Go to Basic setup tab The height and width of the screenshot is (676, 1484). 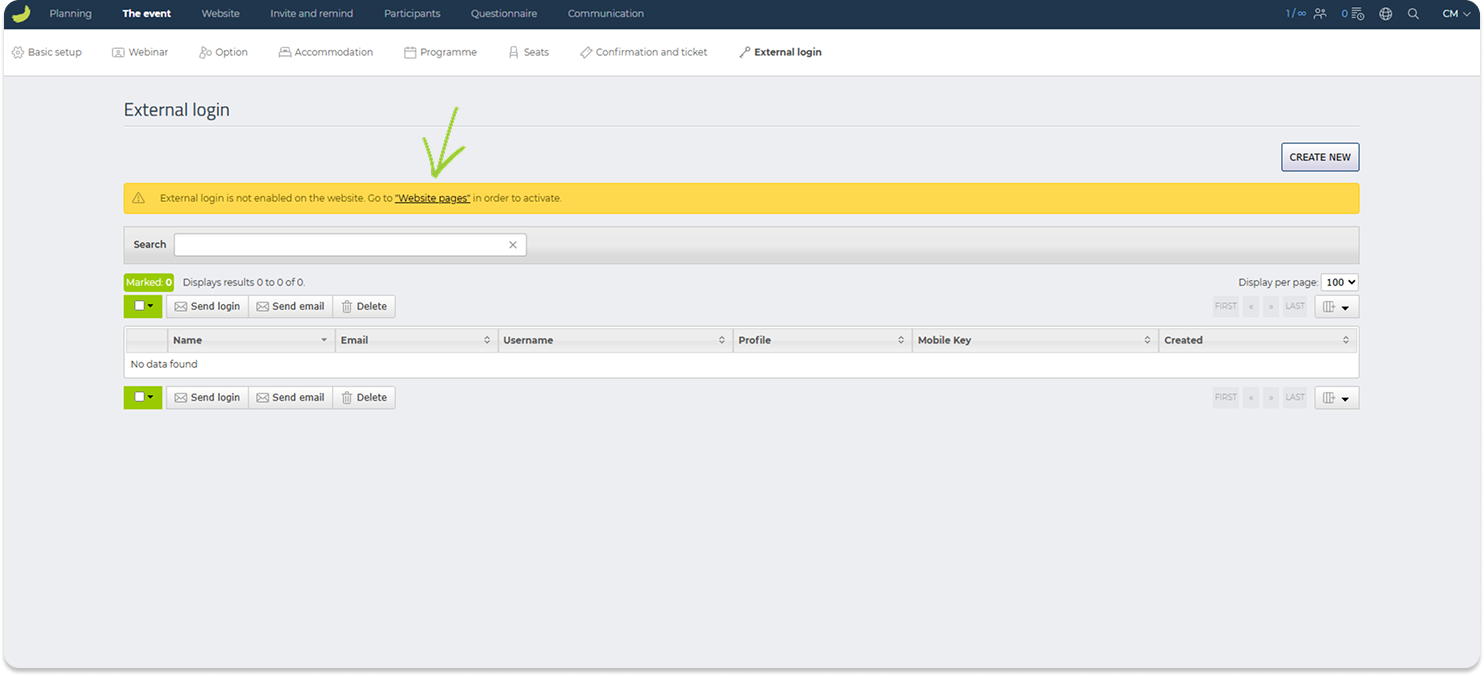[47, 52]
